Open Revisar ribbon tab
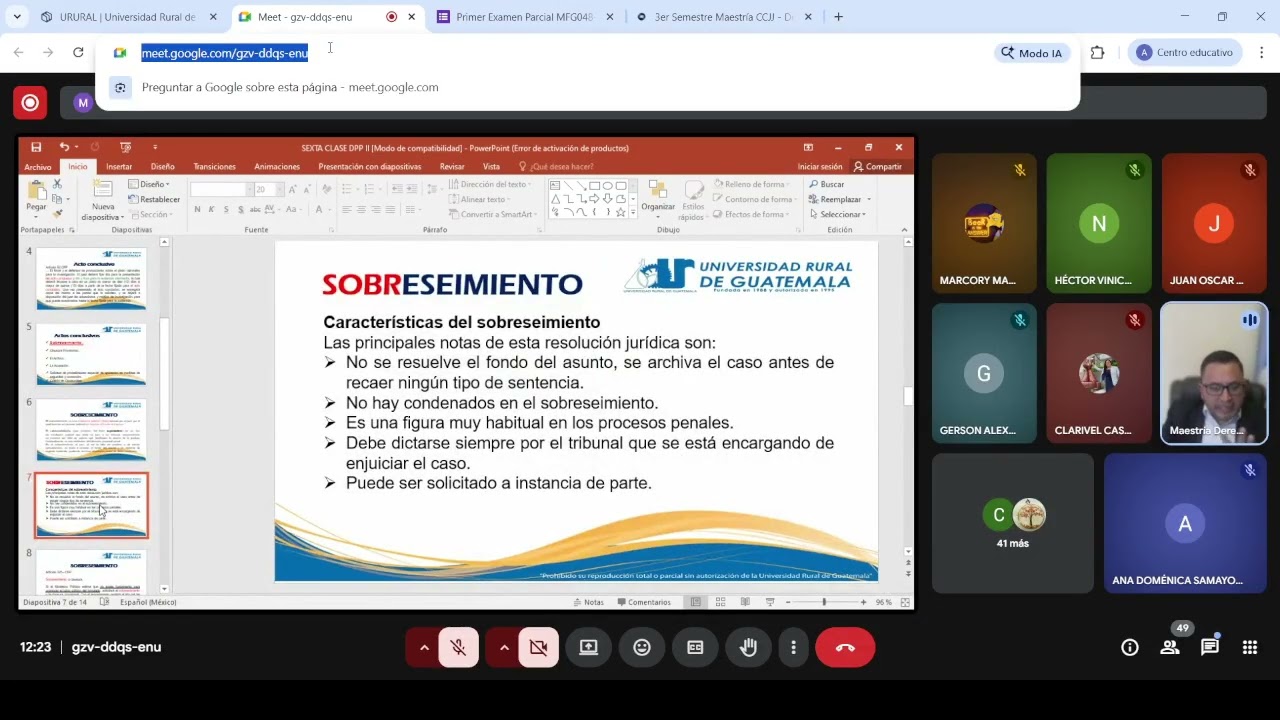The width and height of the screenshot is (1280, 720). pos(452,167)
